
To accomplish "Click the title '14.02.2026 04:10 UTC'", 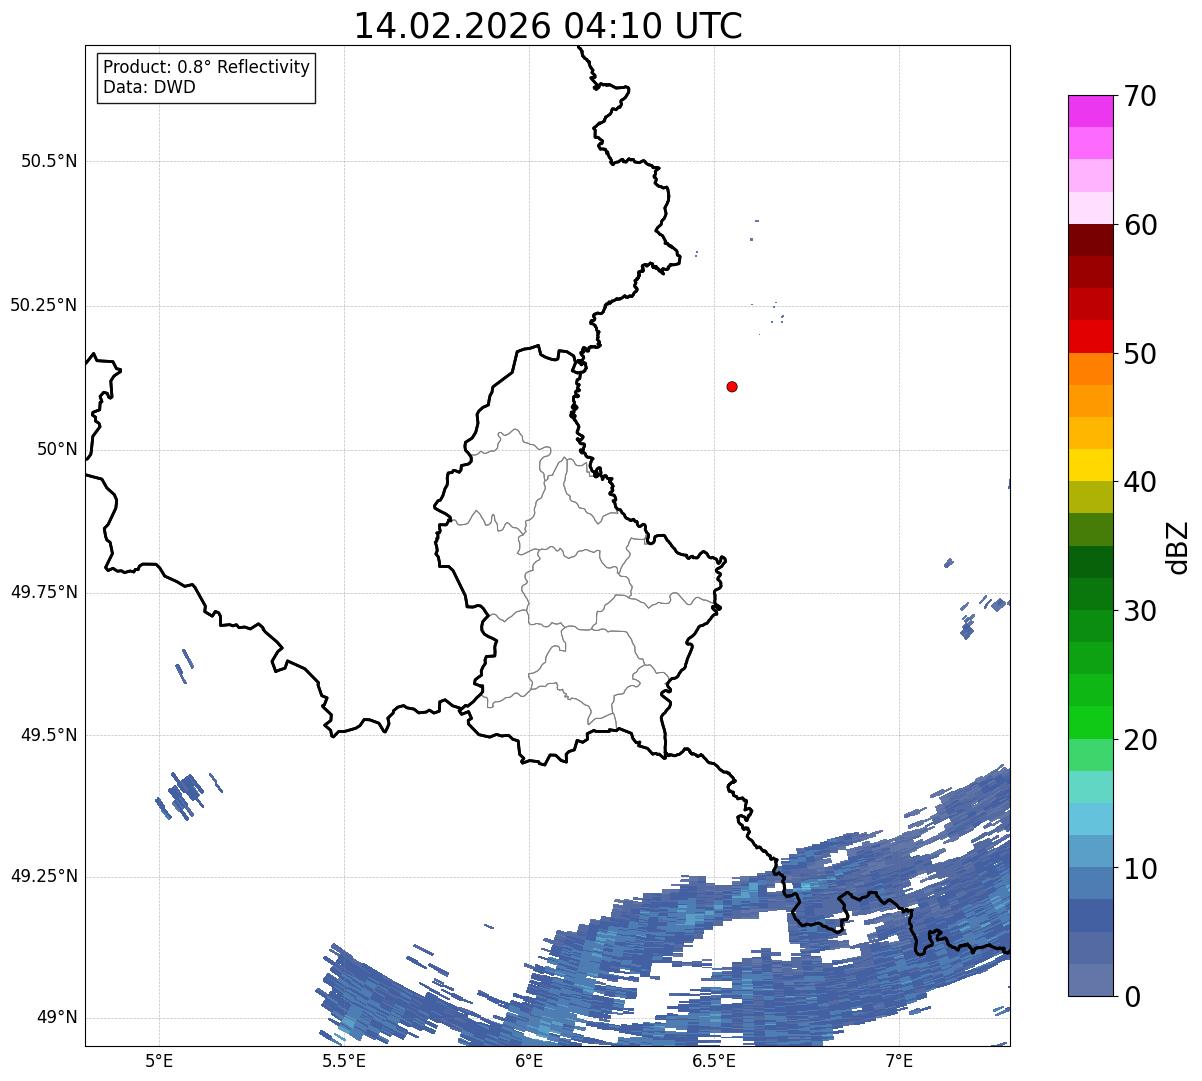I will coord(548,26).
